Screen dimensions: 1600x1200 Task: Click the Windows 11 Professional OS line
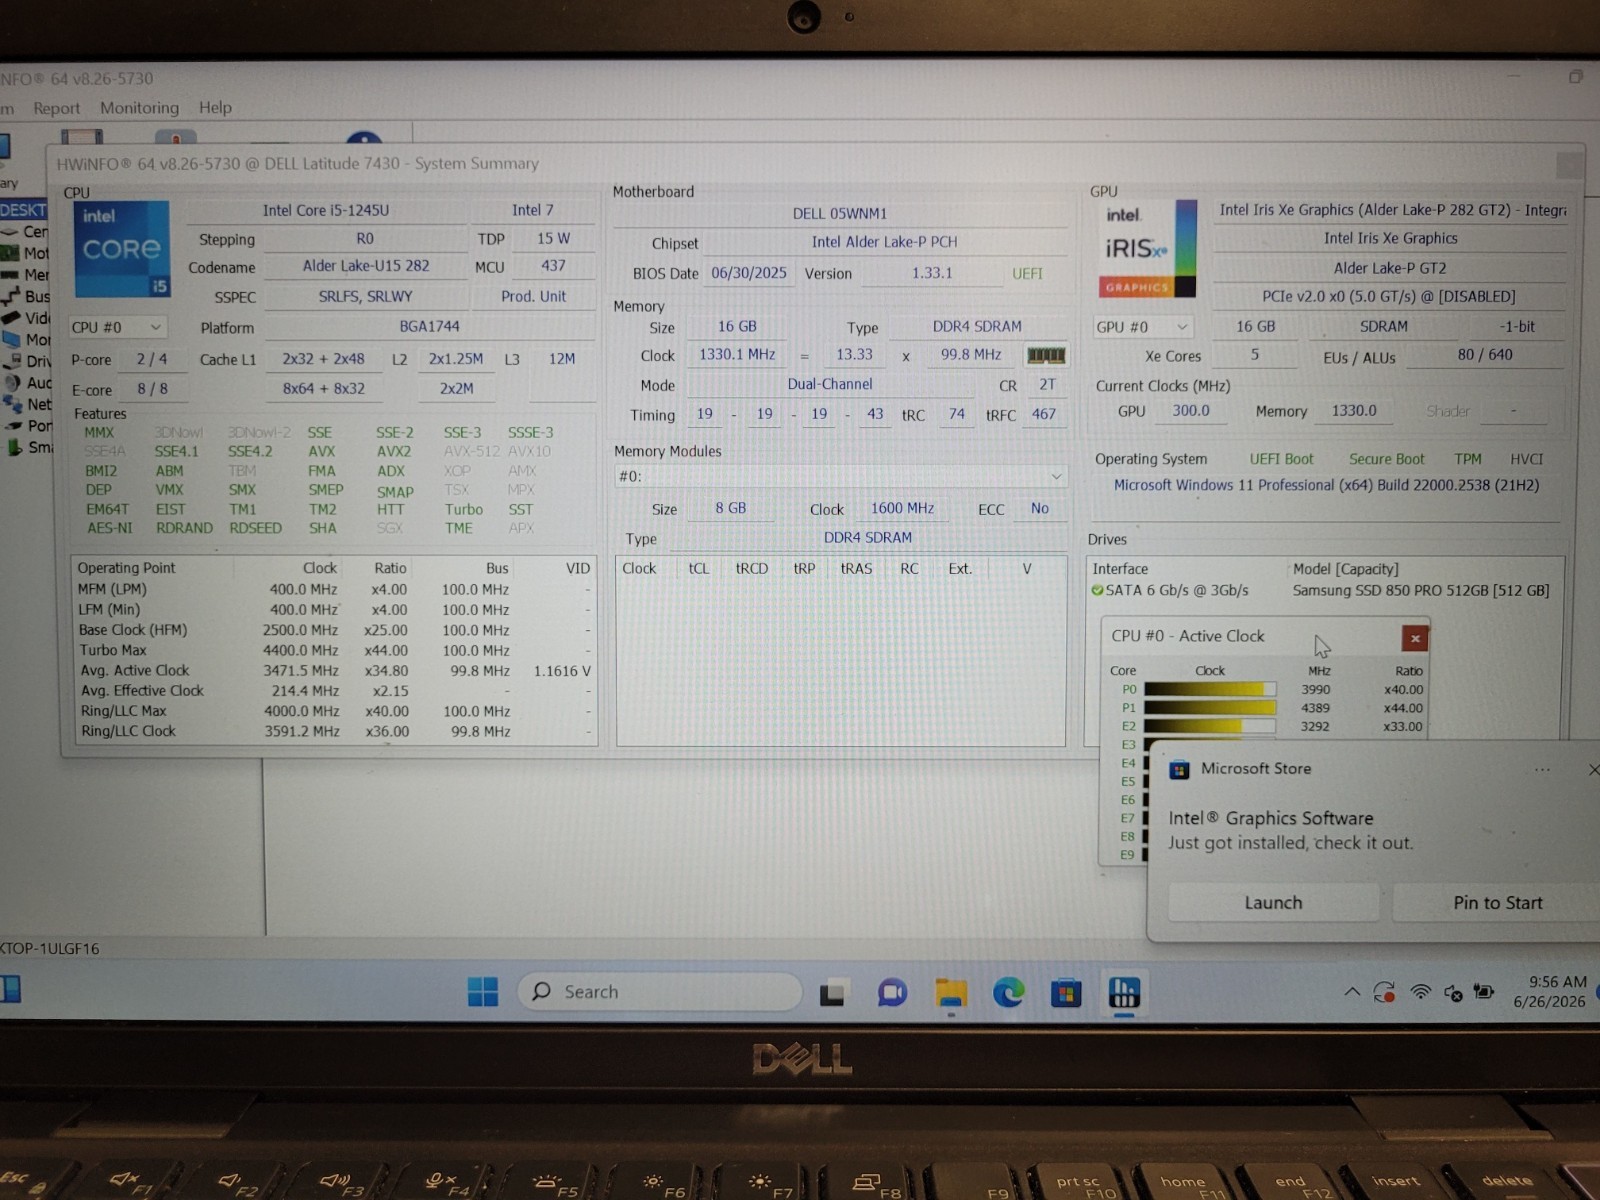pos(1326,485)
